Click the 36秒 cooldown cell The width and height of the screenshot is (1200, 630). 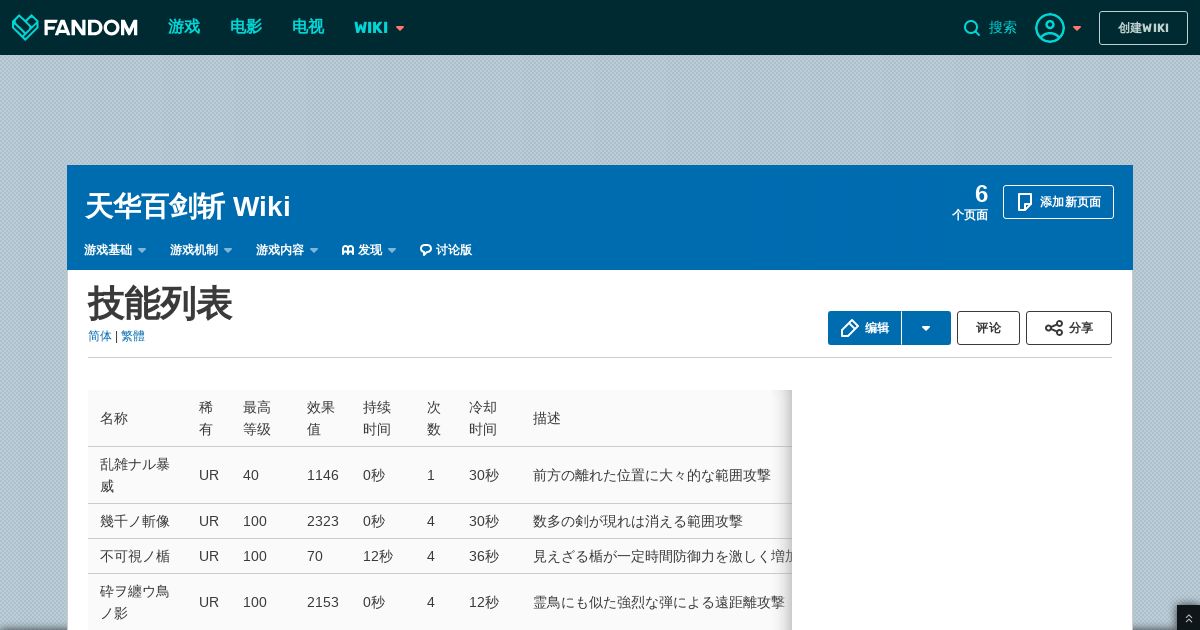click(484, 556)
